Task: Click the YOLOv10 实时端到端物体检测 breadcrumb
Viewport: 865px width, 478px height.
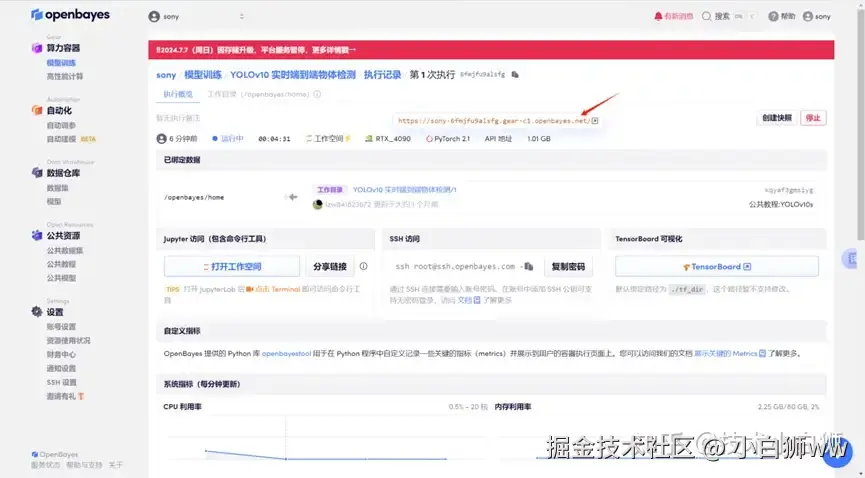Action: point(293,75)
